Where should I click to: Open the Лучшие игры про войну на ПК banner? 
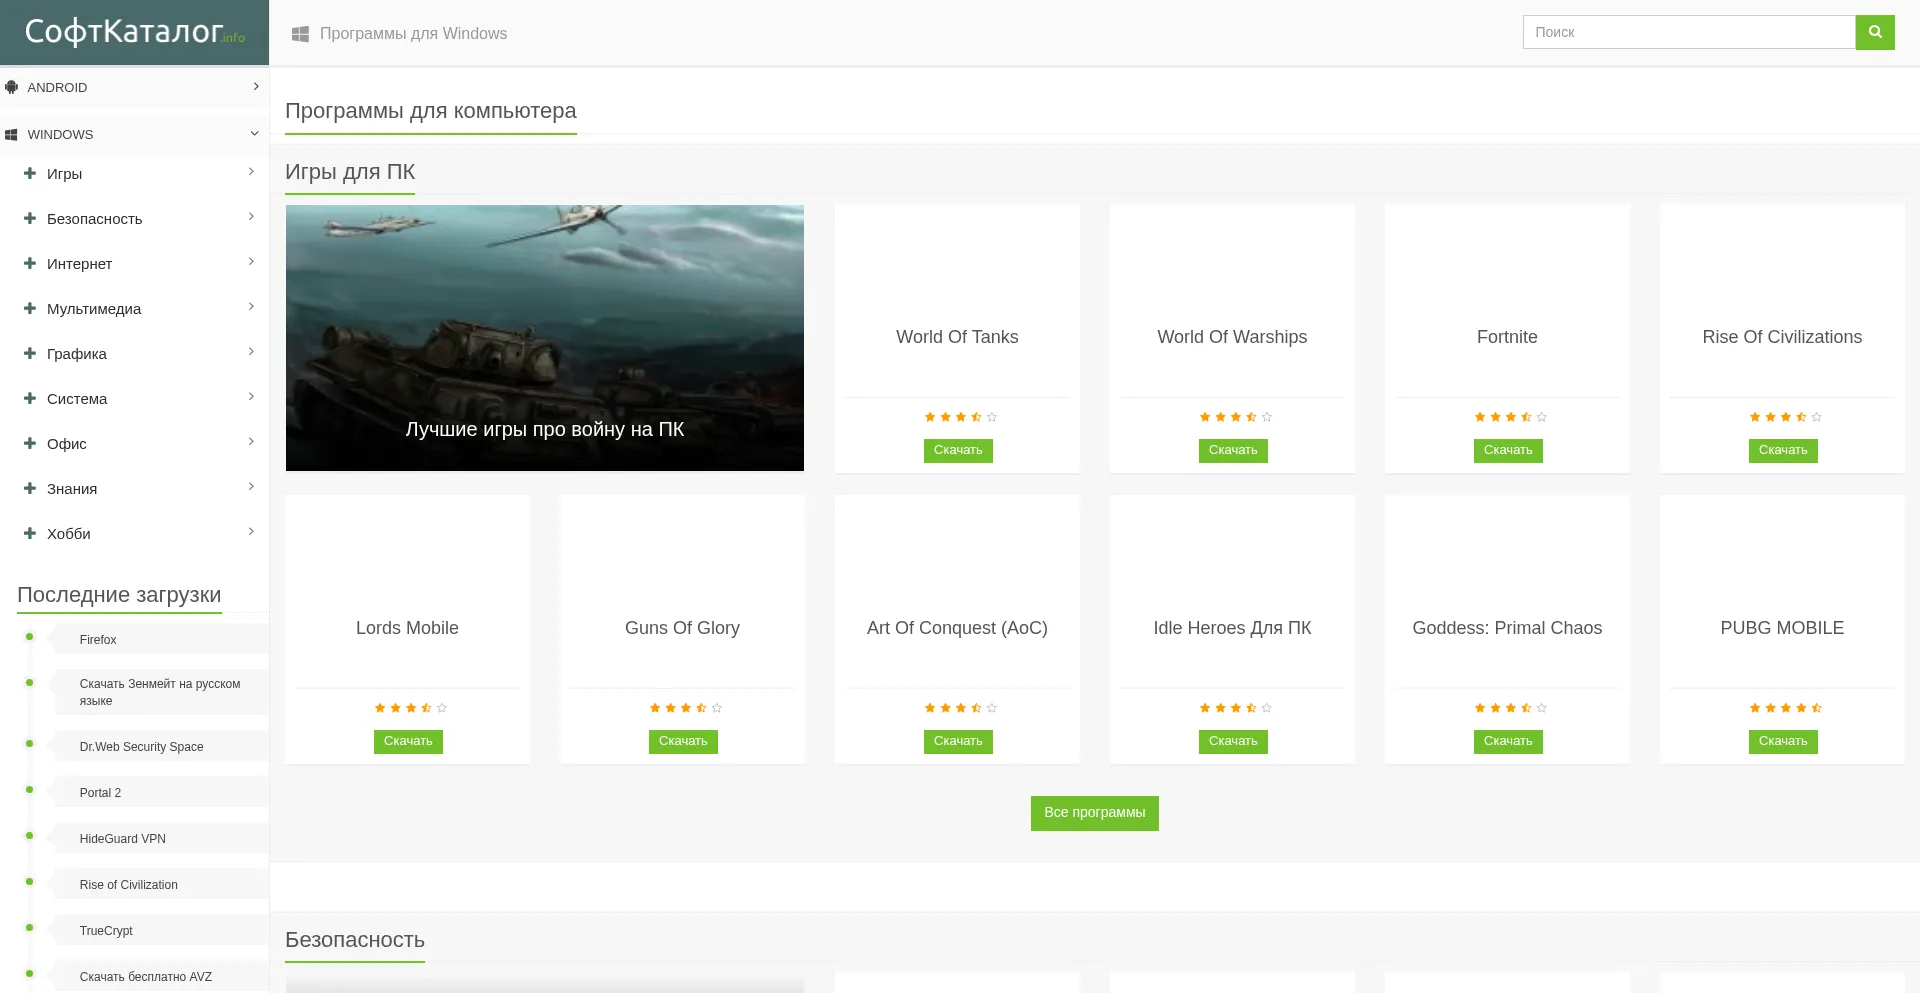[x=545, y=338]
